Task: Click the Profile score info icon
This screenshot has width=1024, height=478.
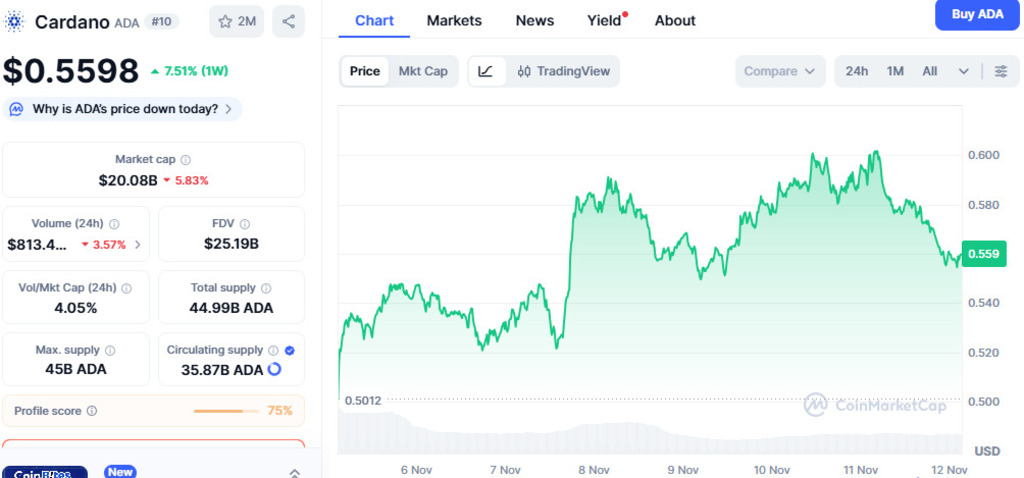Action: click(92, 411)
